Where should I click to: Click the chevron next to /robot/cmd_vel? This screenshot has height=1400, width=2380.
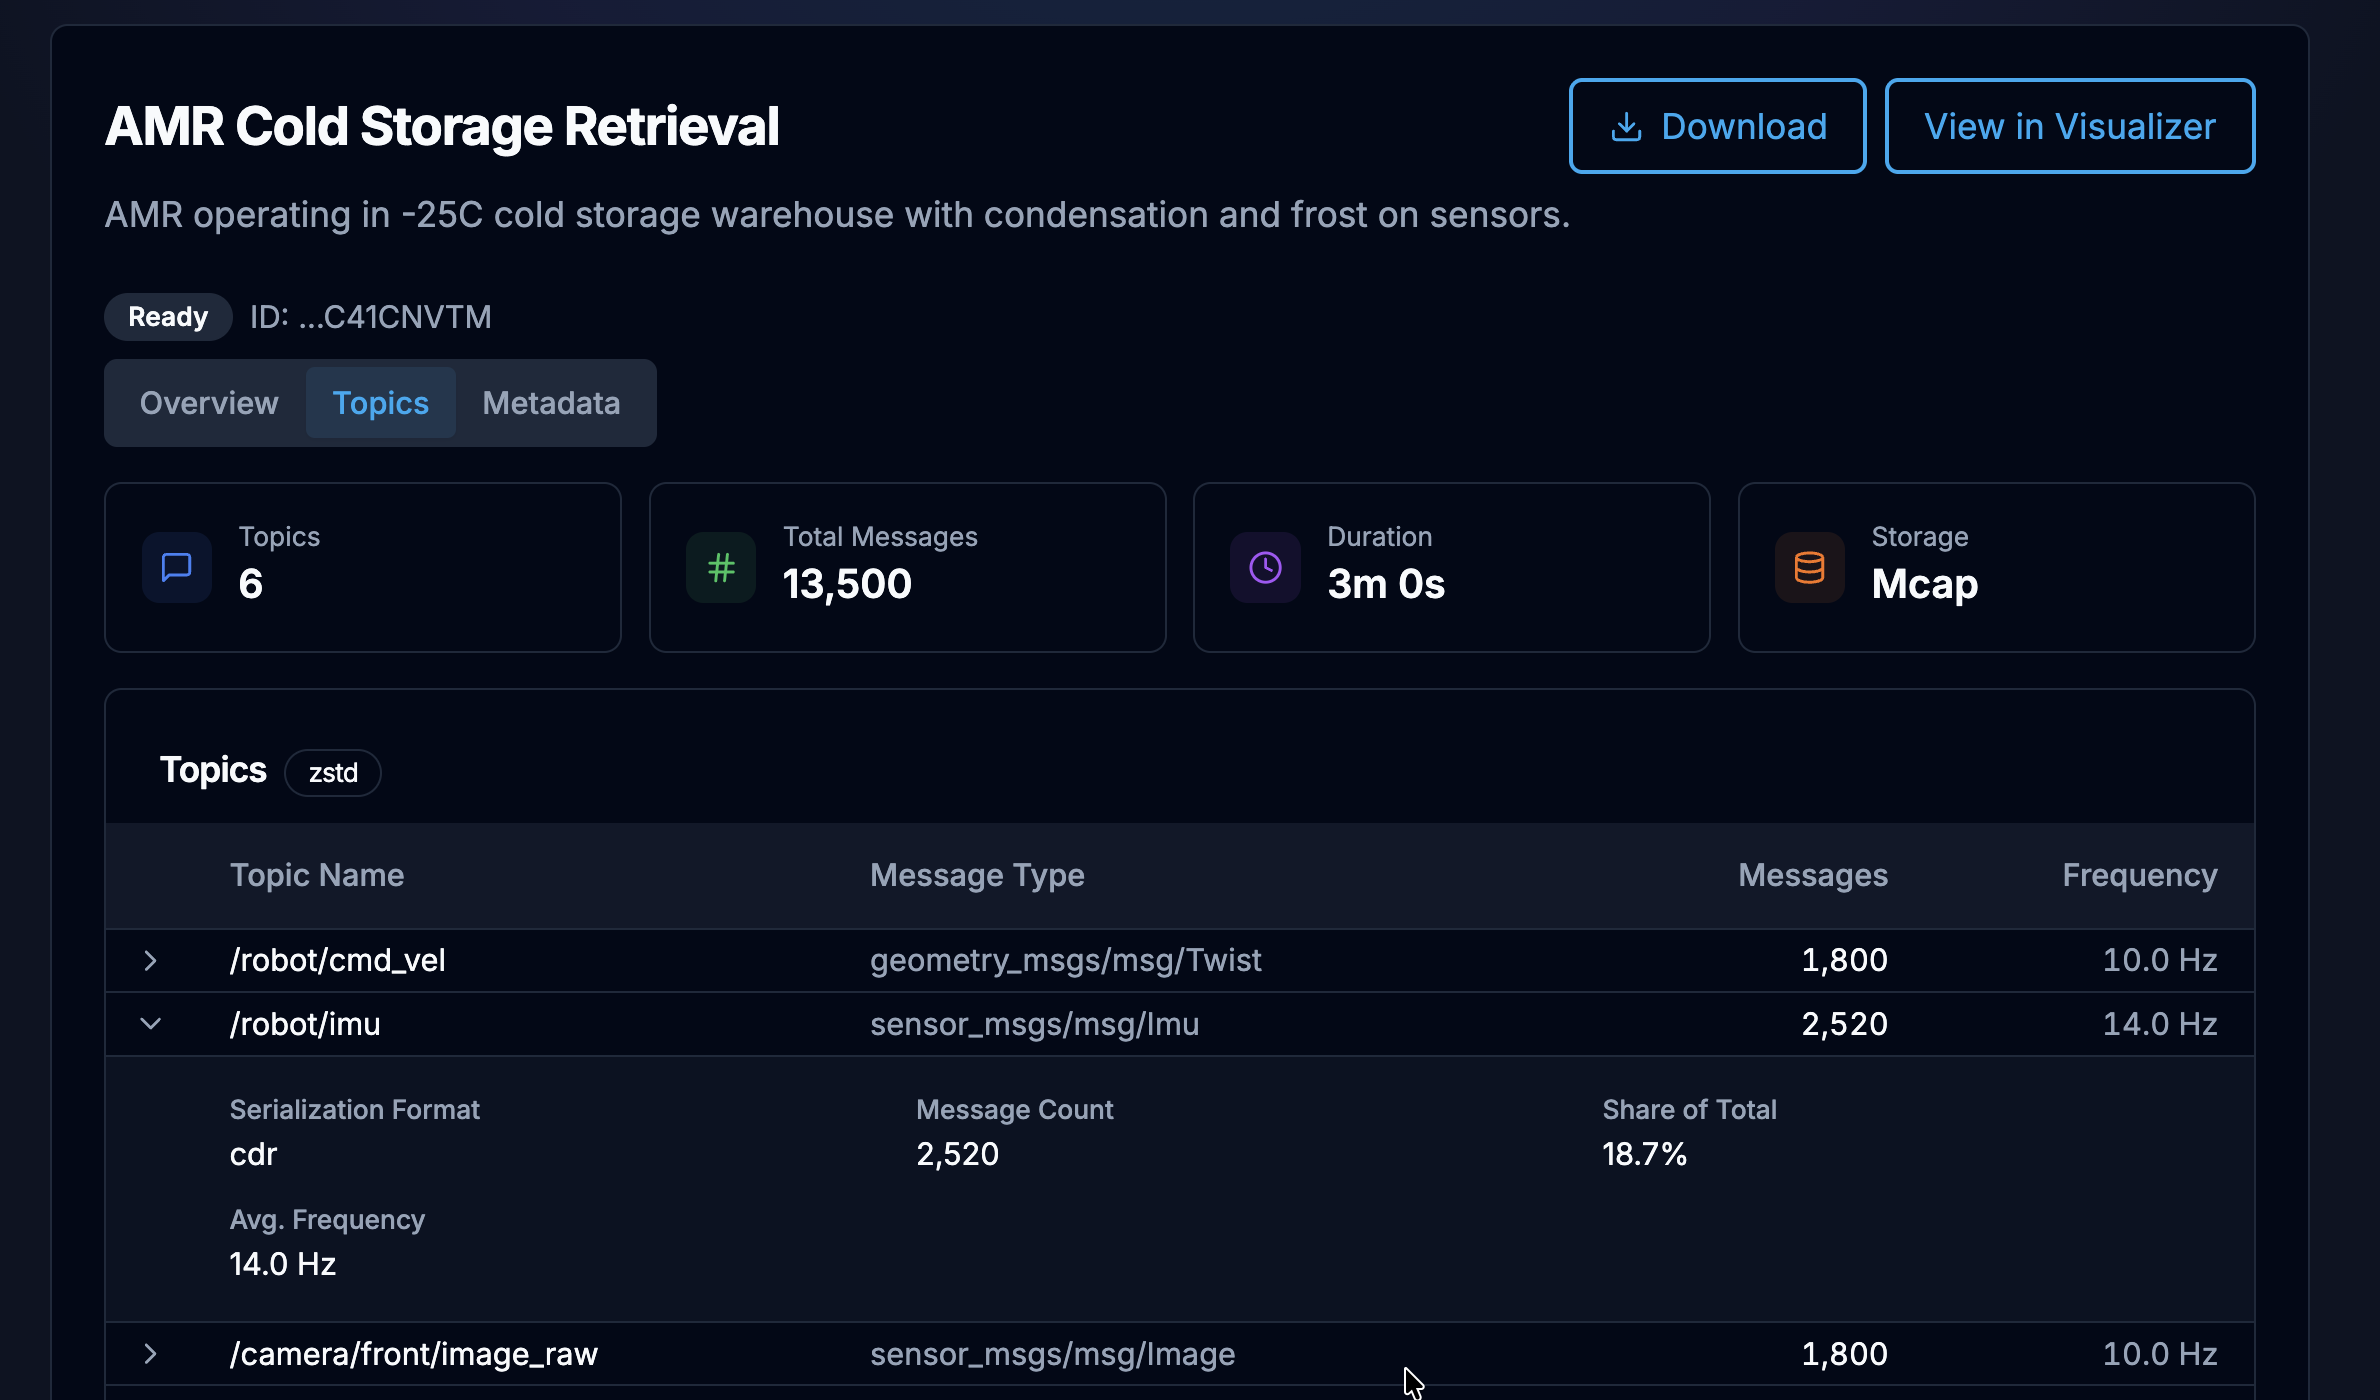pyautogui.click(x=151, y=960)
